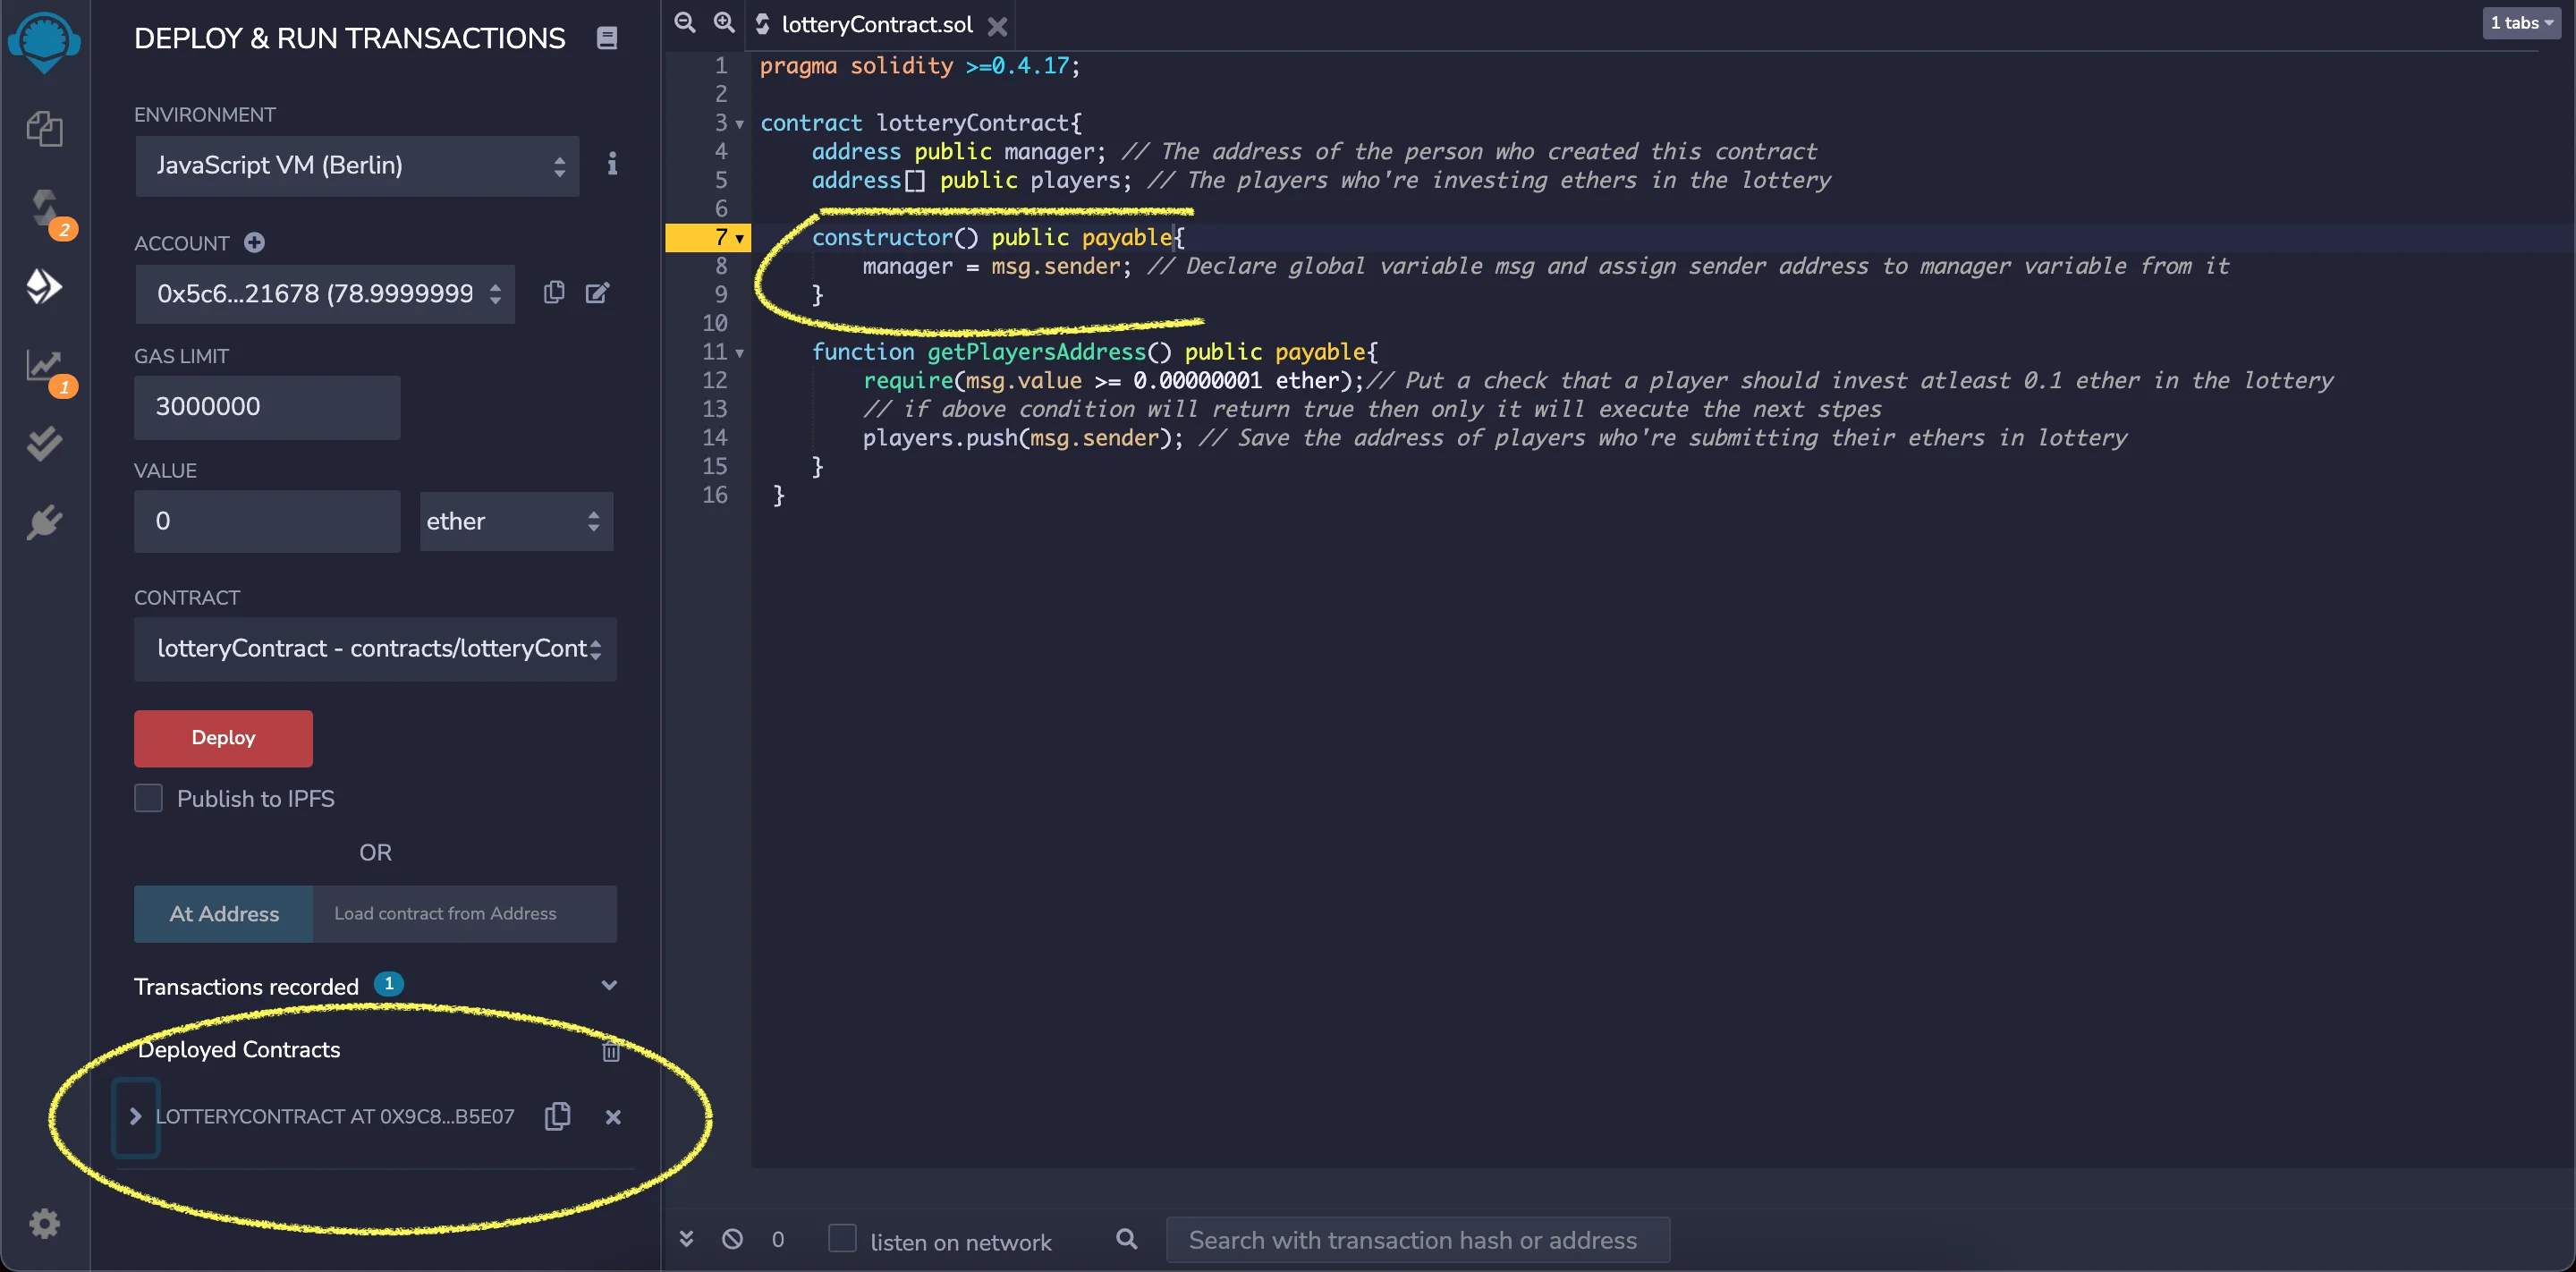This screenshot has height=1272, width=2576.
Task: Open the Plugin Manager
Action: click(x=45, y=521)
